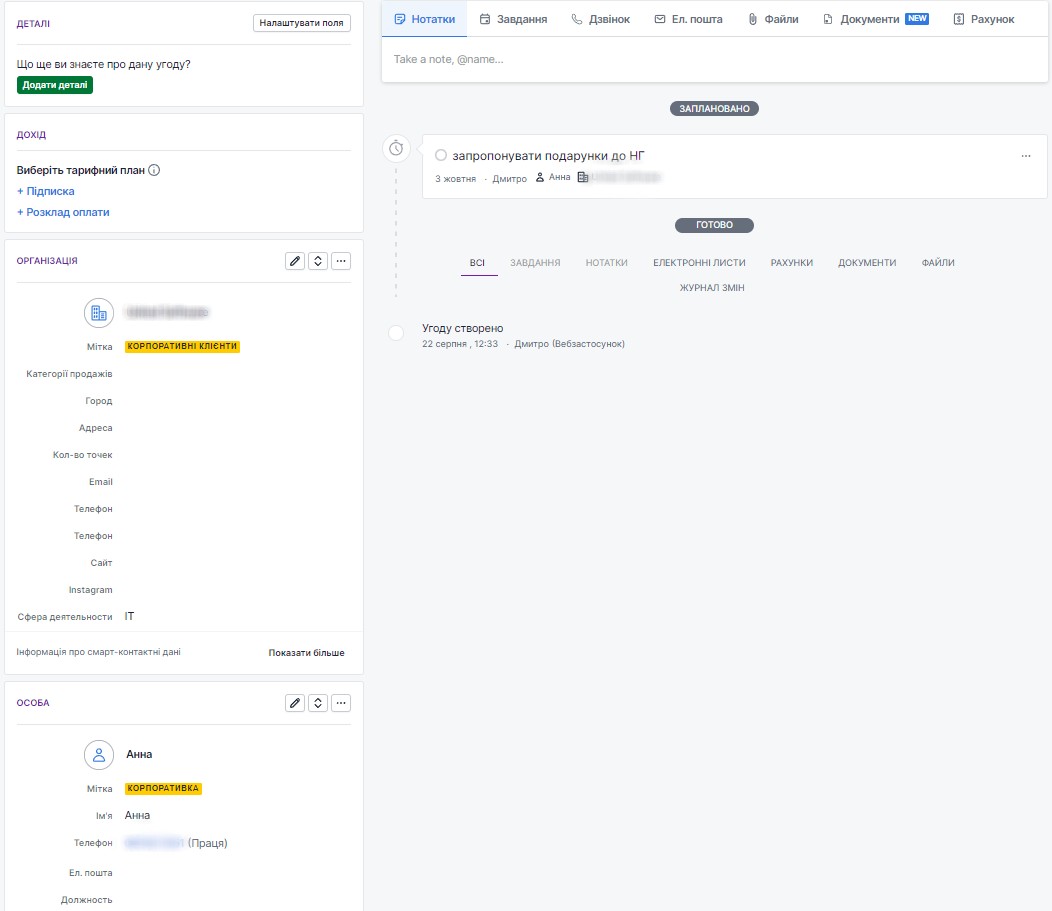Select the ВСІ history filter

coord(477,263)
